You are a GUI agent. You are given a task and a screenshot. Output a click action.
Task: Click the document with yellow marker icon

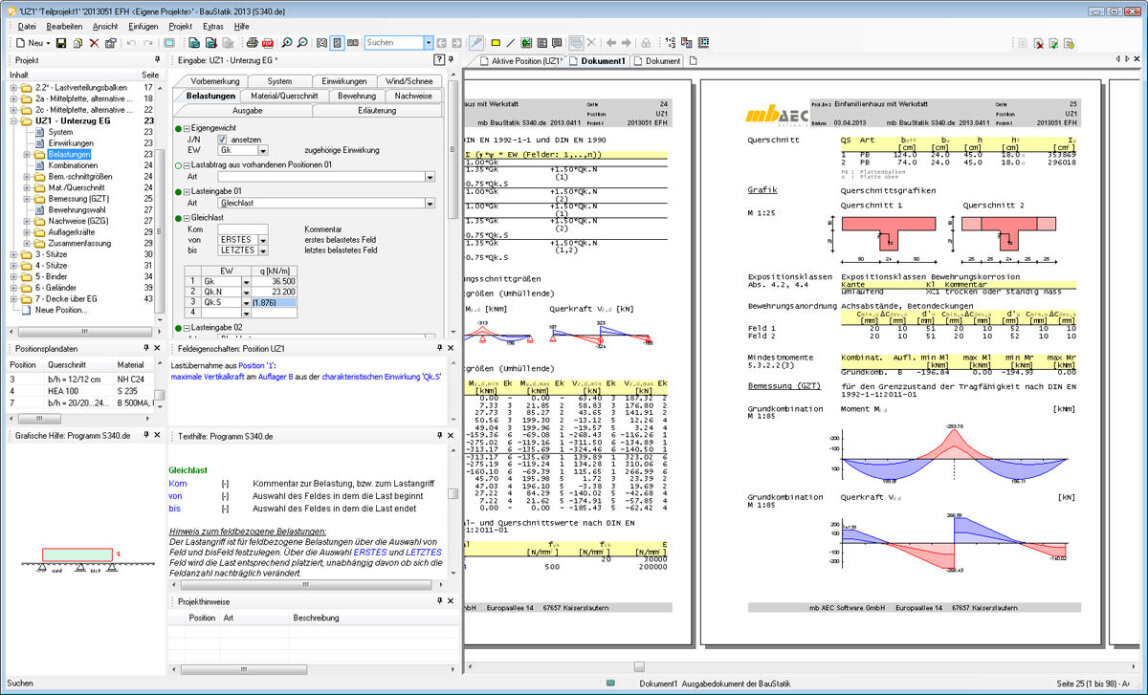coord(1069,44)
